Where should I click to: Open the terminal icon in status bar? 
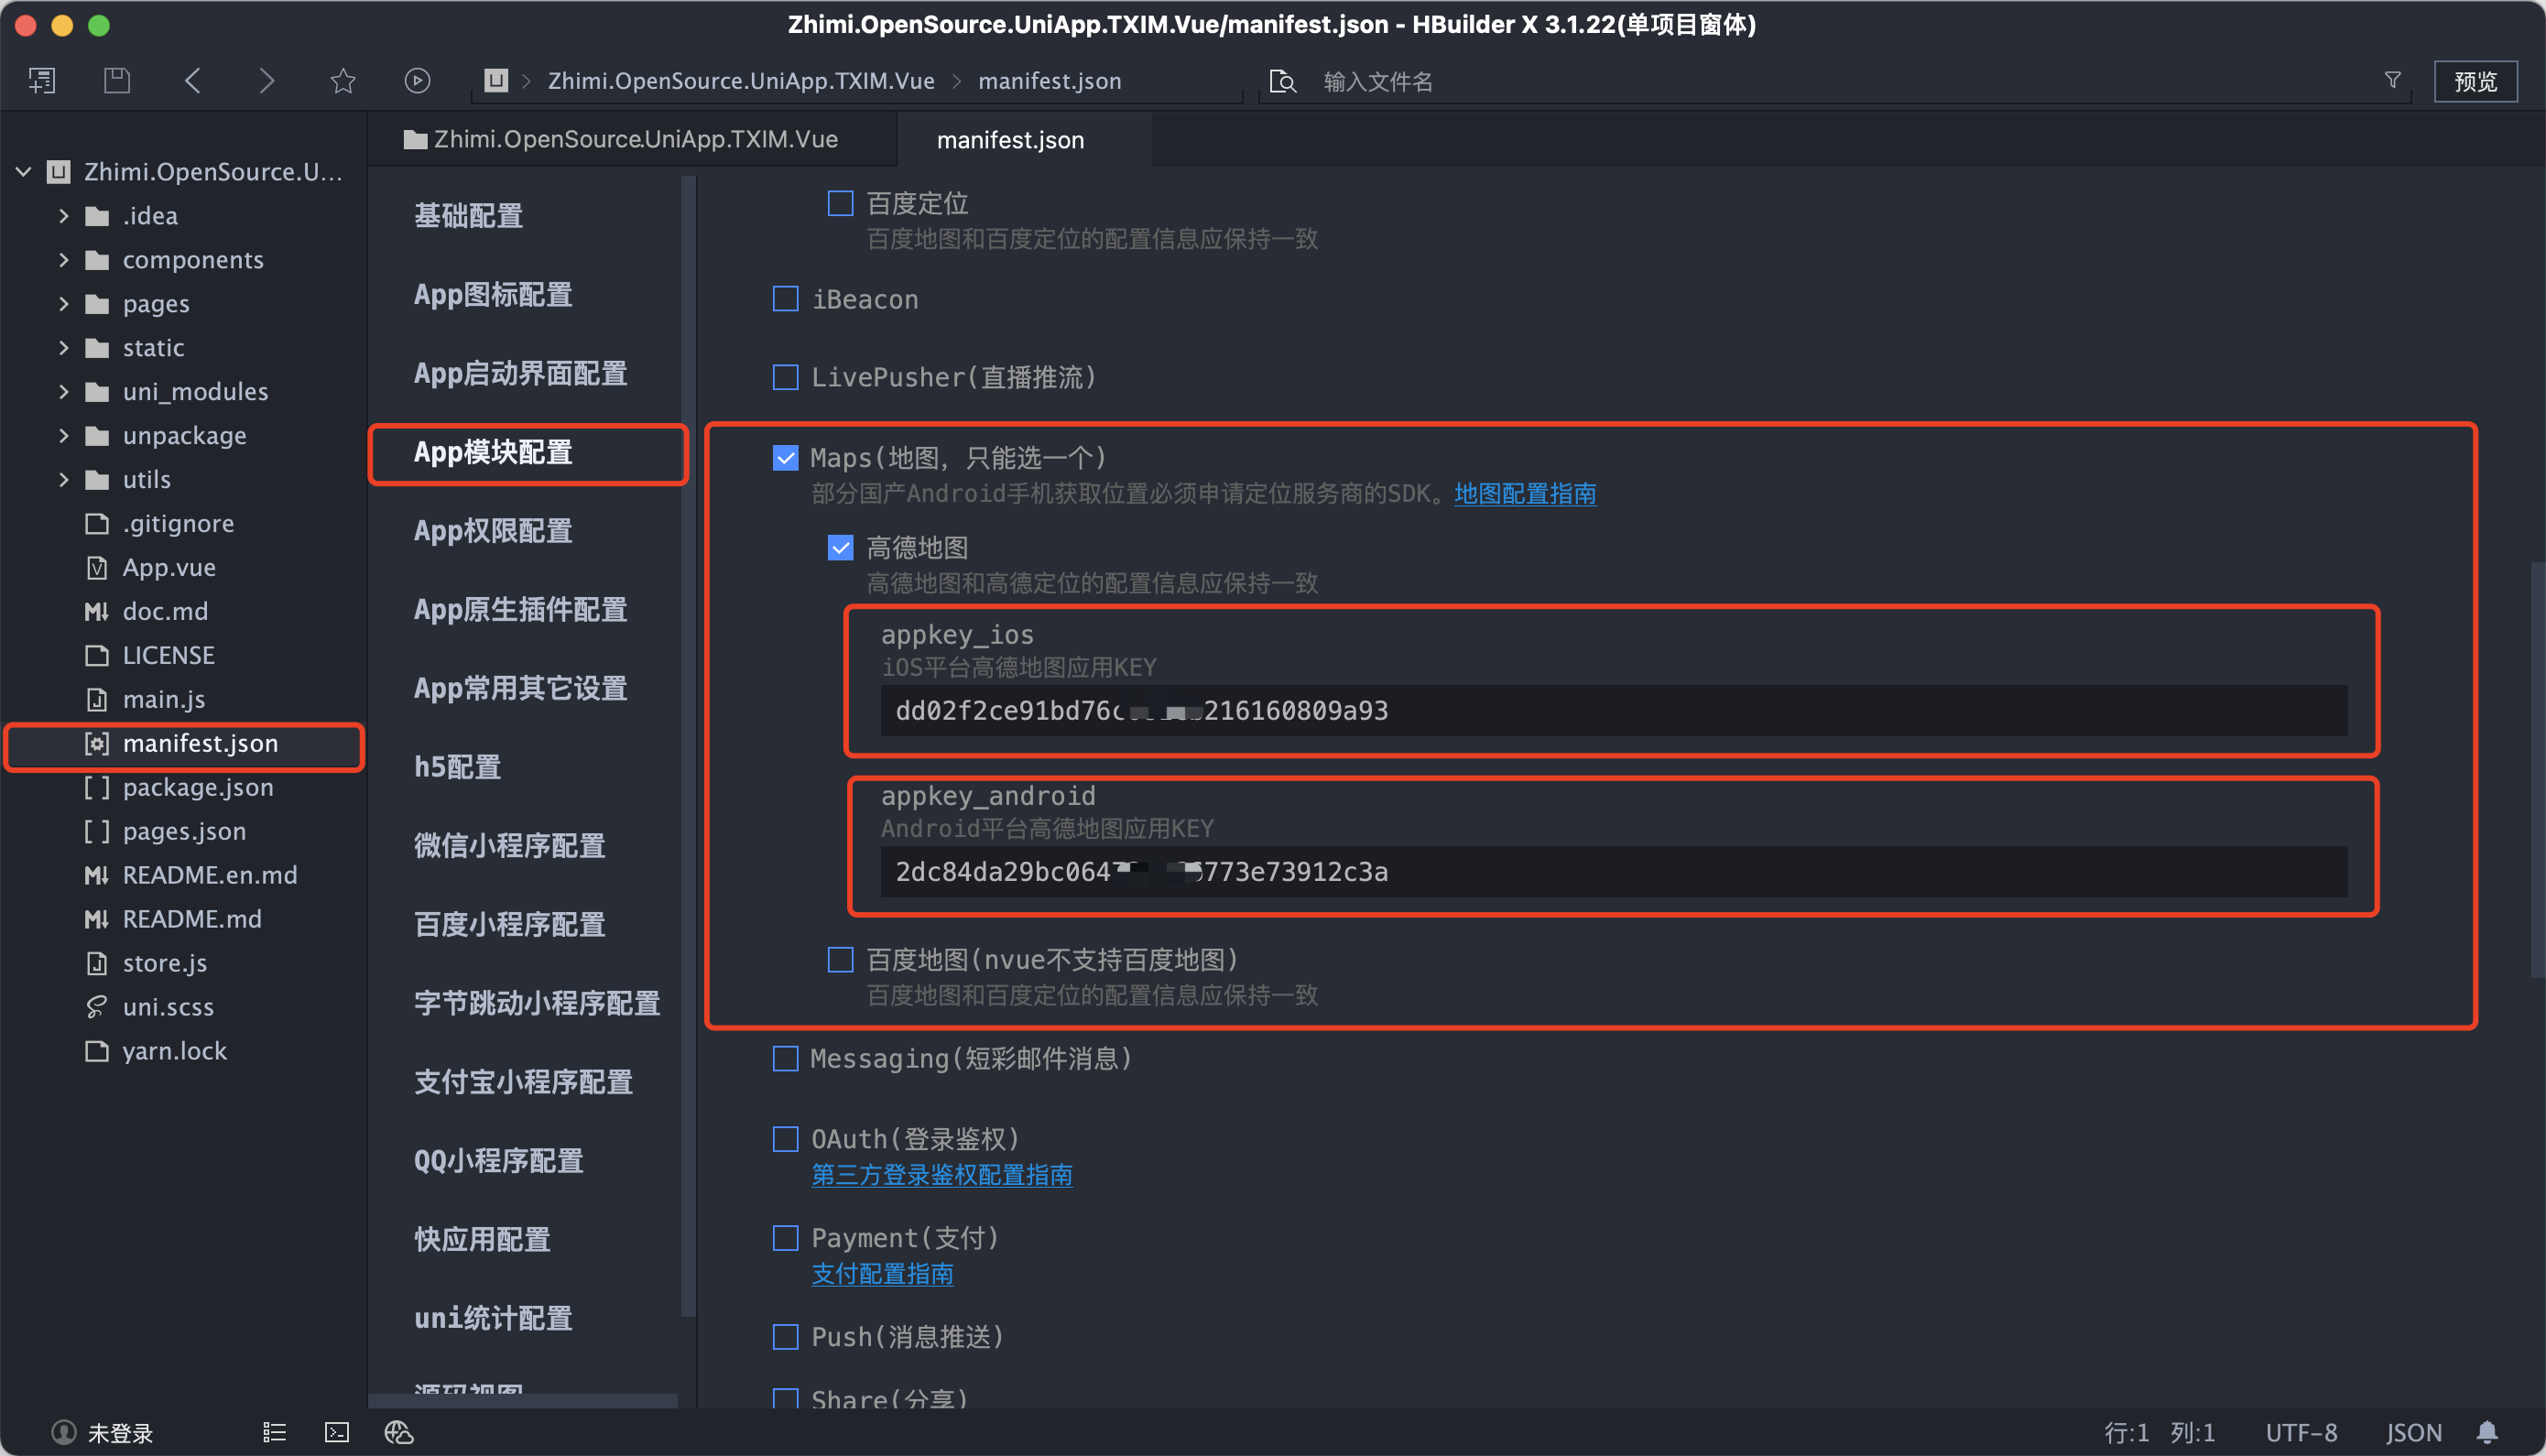pos(337,1432)
